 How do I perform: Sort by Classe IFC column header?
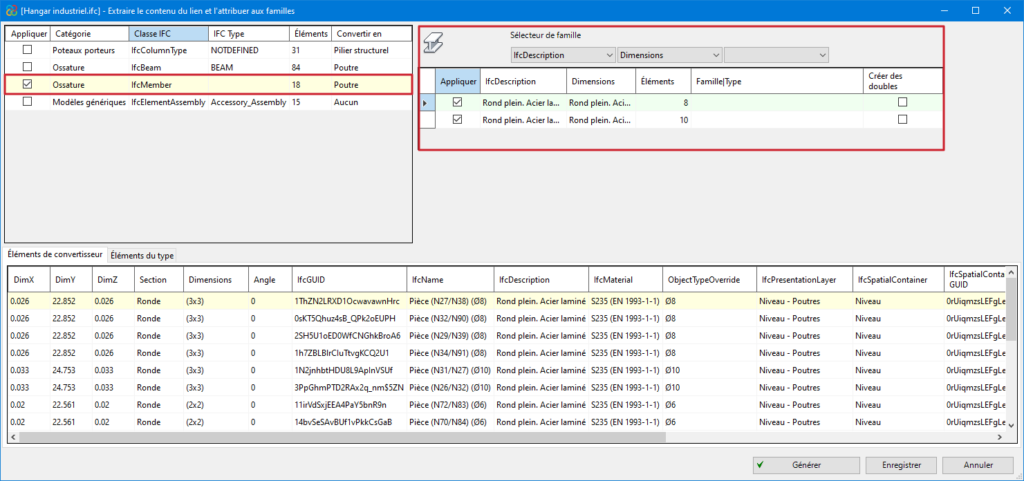point(167,33)
